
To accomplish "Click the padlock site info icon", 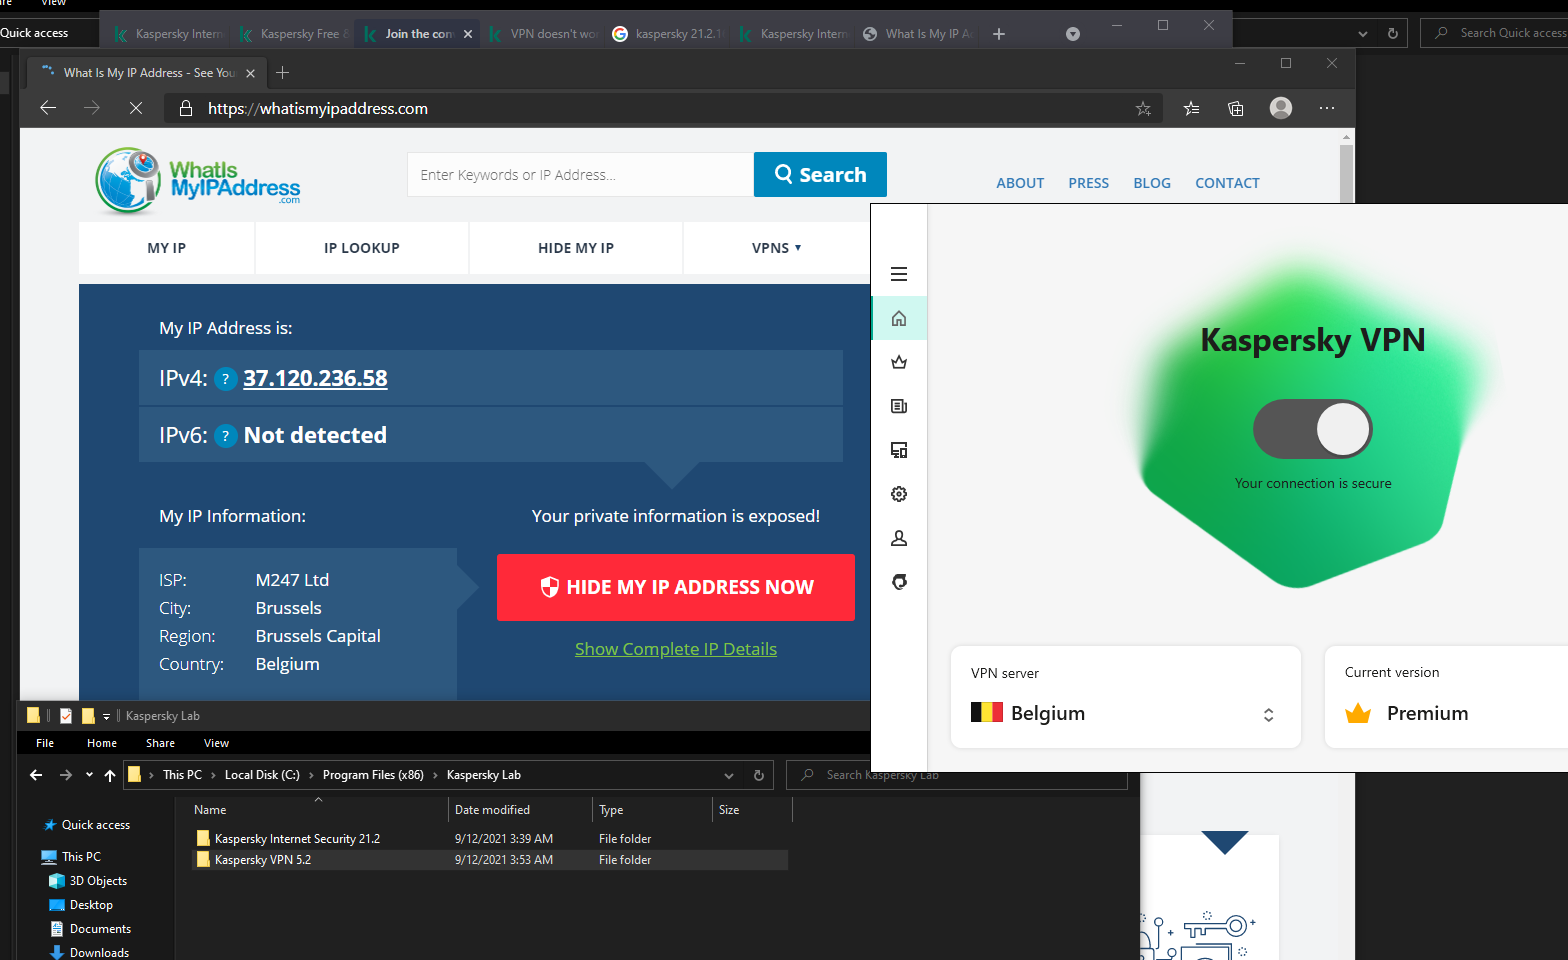I will [185, 108].
